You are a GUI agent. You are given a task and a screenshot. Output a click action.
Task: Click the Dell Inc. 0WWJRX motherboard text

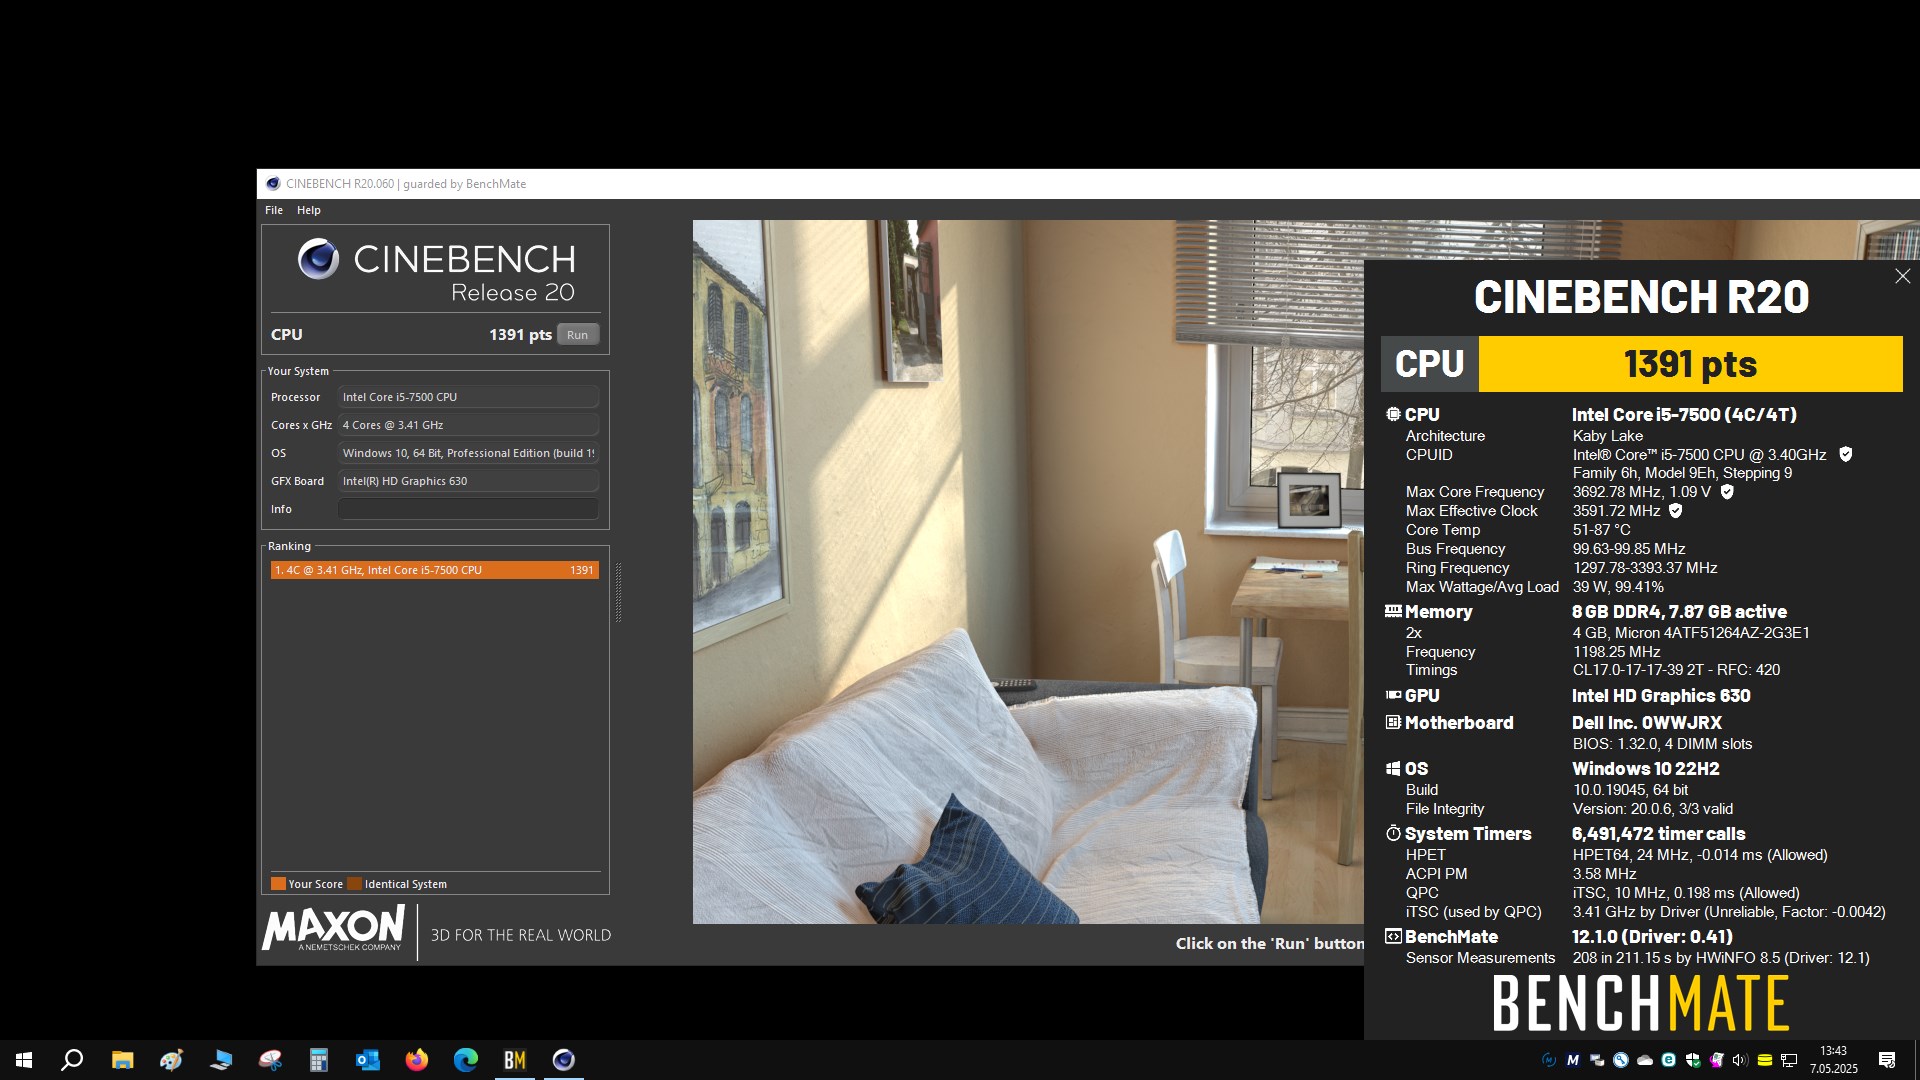1646,722
